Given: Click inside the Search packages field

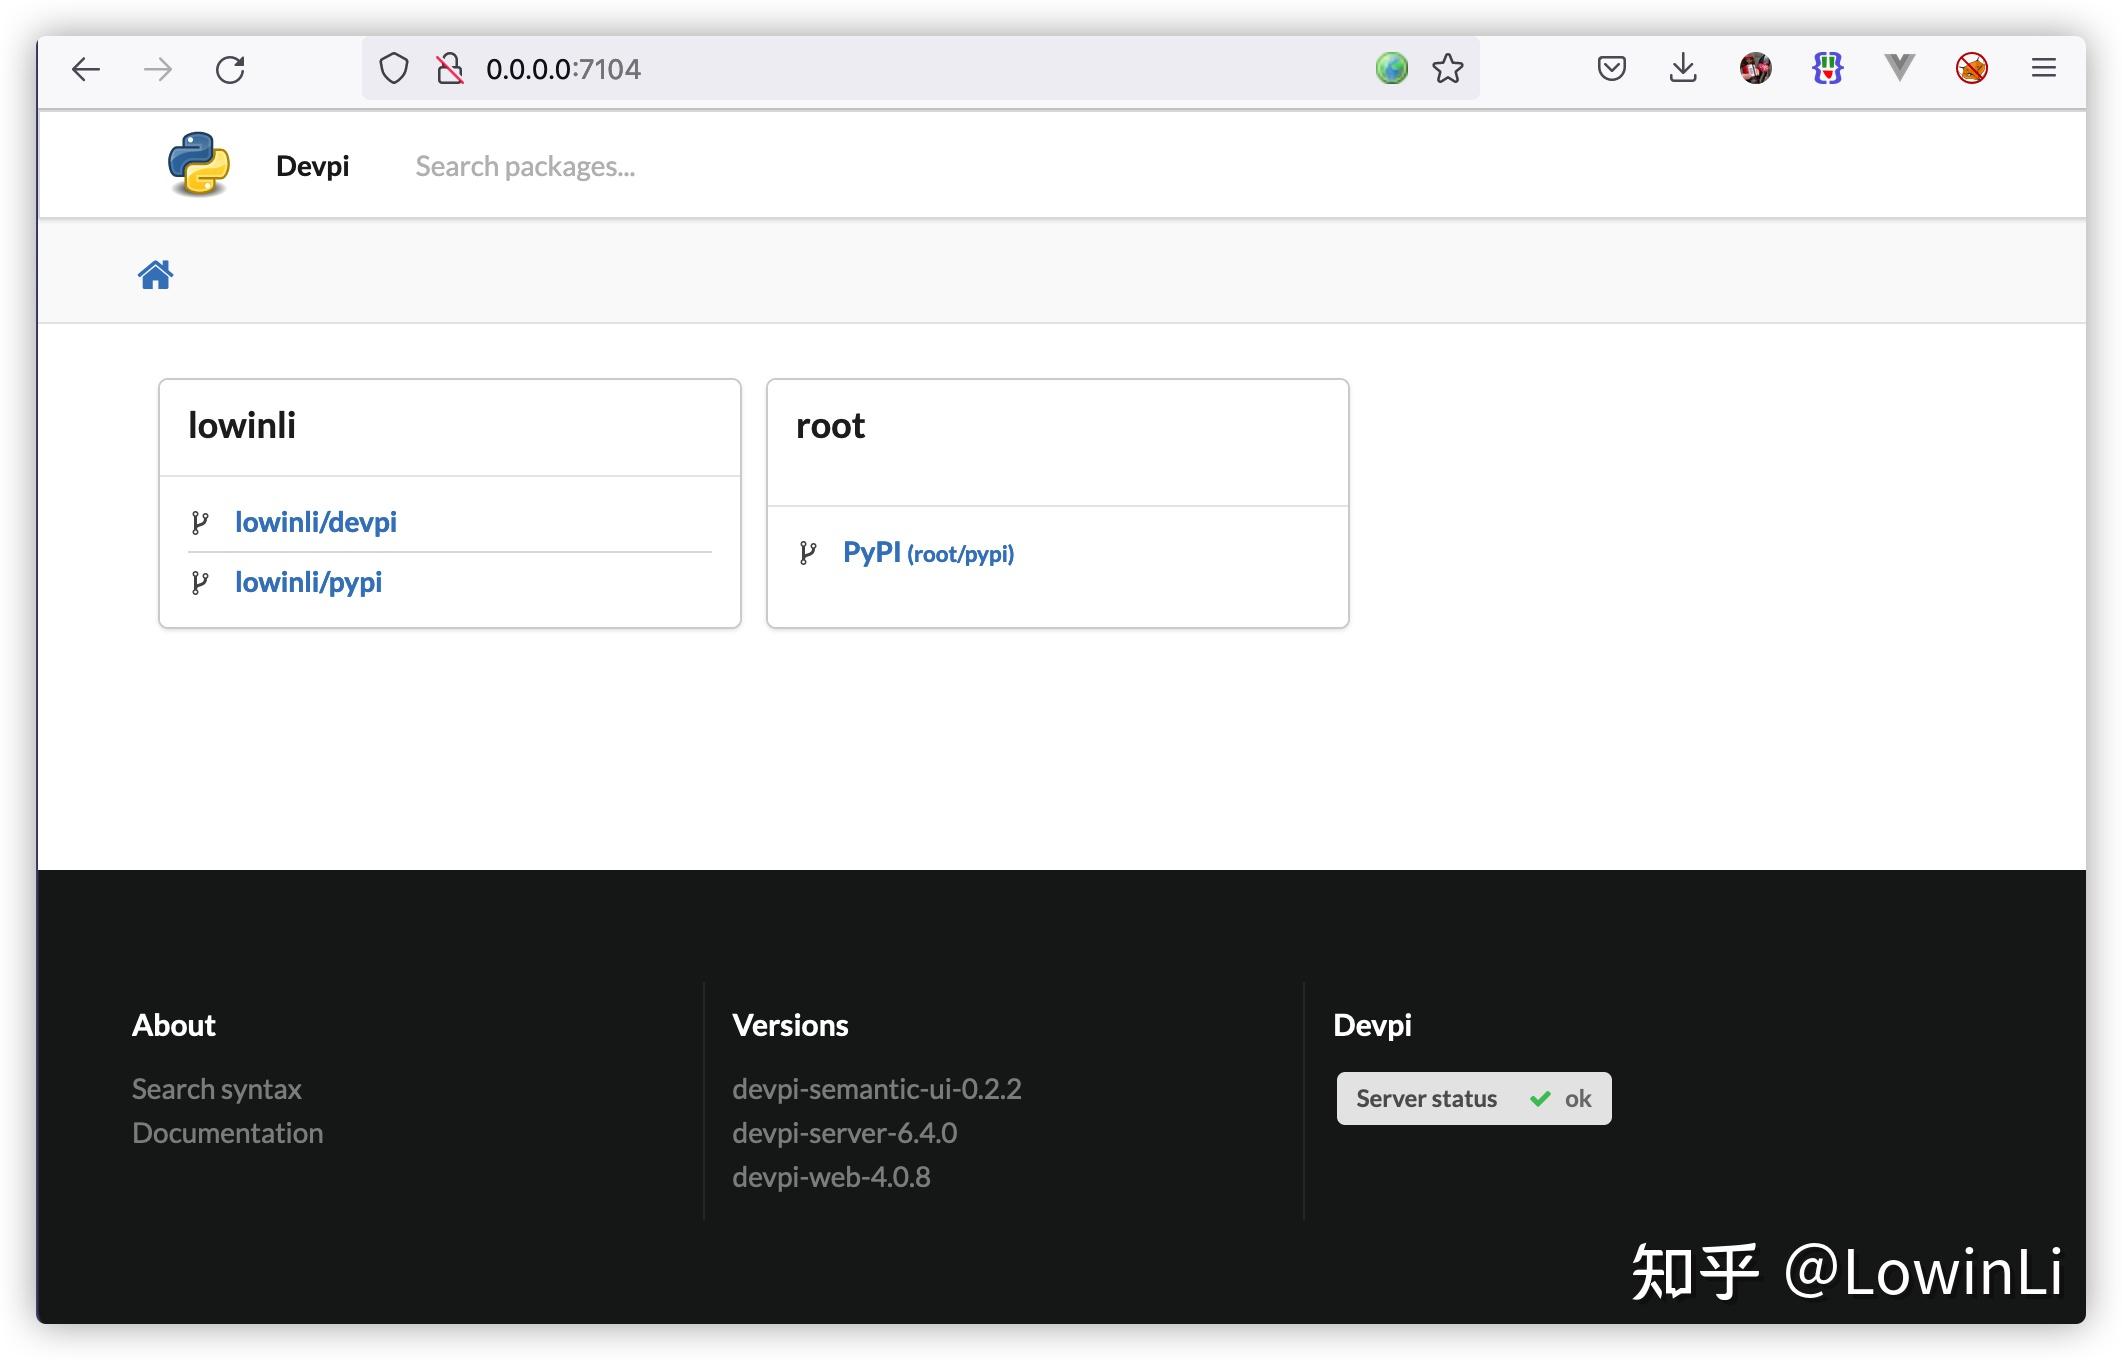Looking at the screenshot, I should [525, 165].
